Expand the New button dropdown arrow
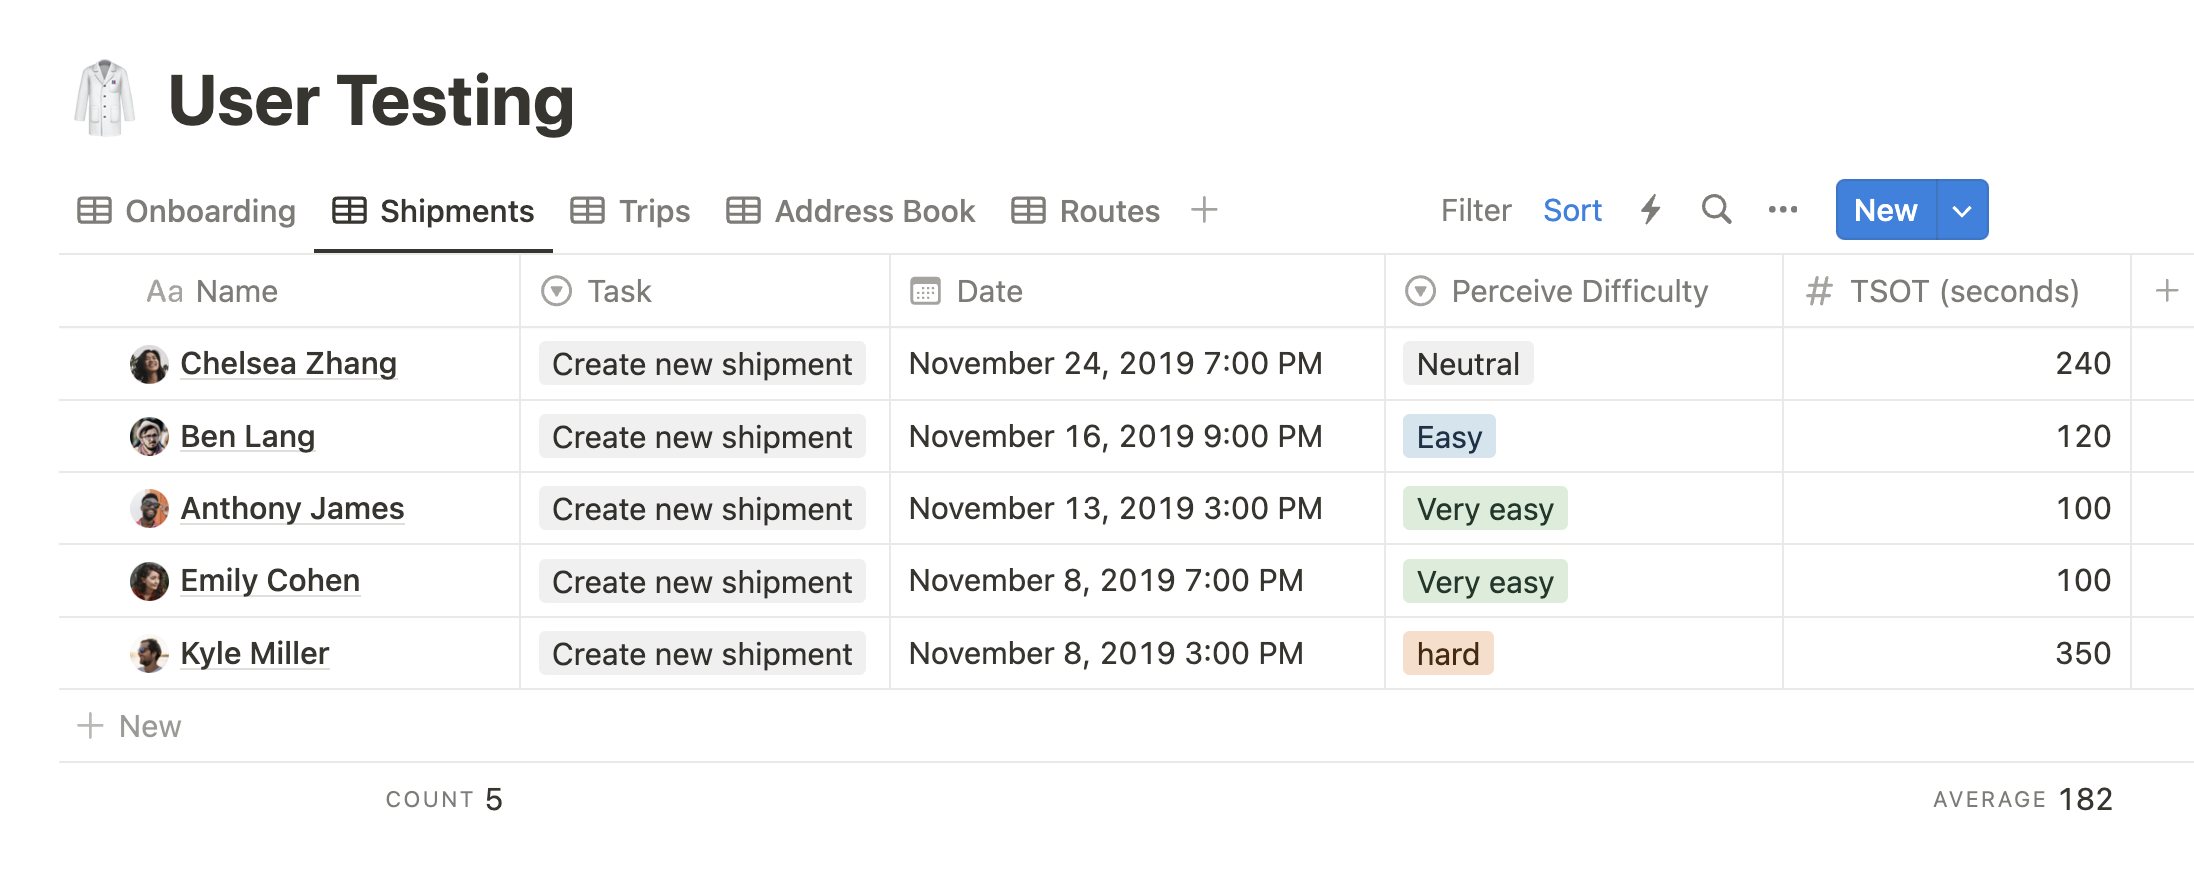The width and height of the screenshot is (2194, 882). pyautogui.click(x=1962, y=210)
